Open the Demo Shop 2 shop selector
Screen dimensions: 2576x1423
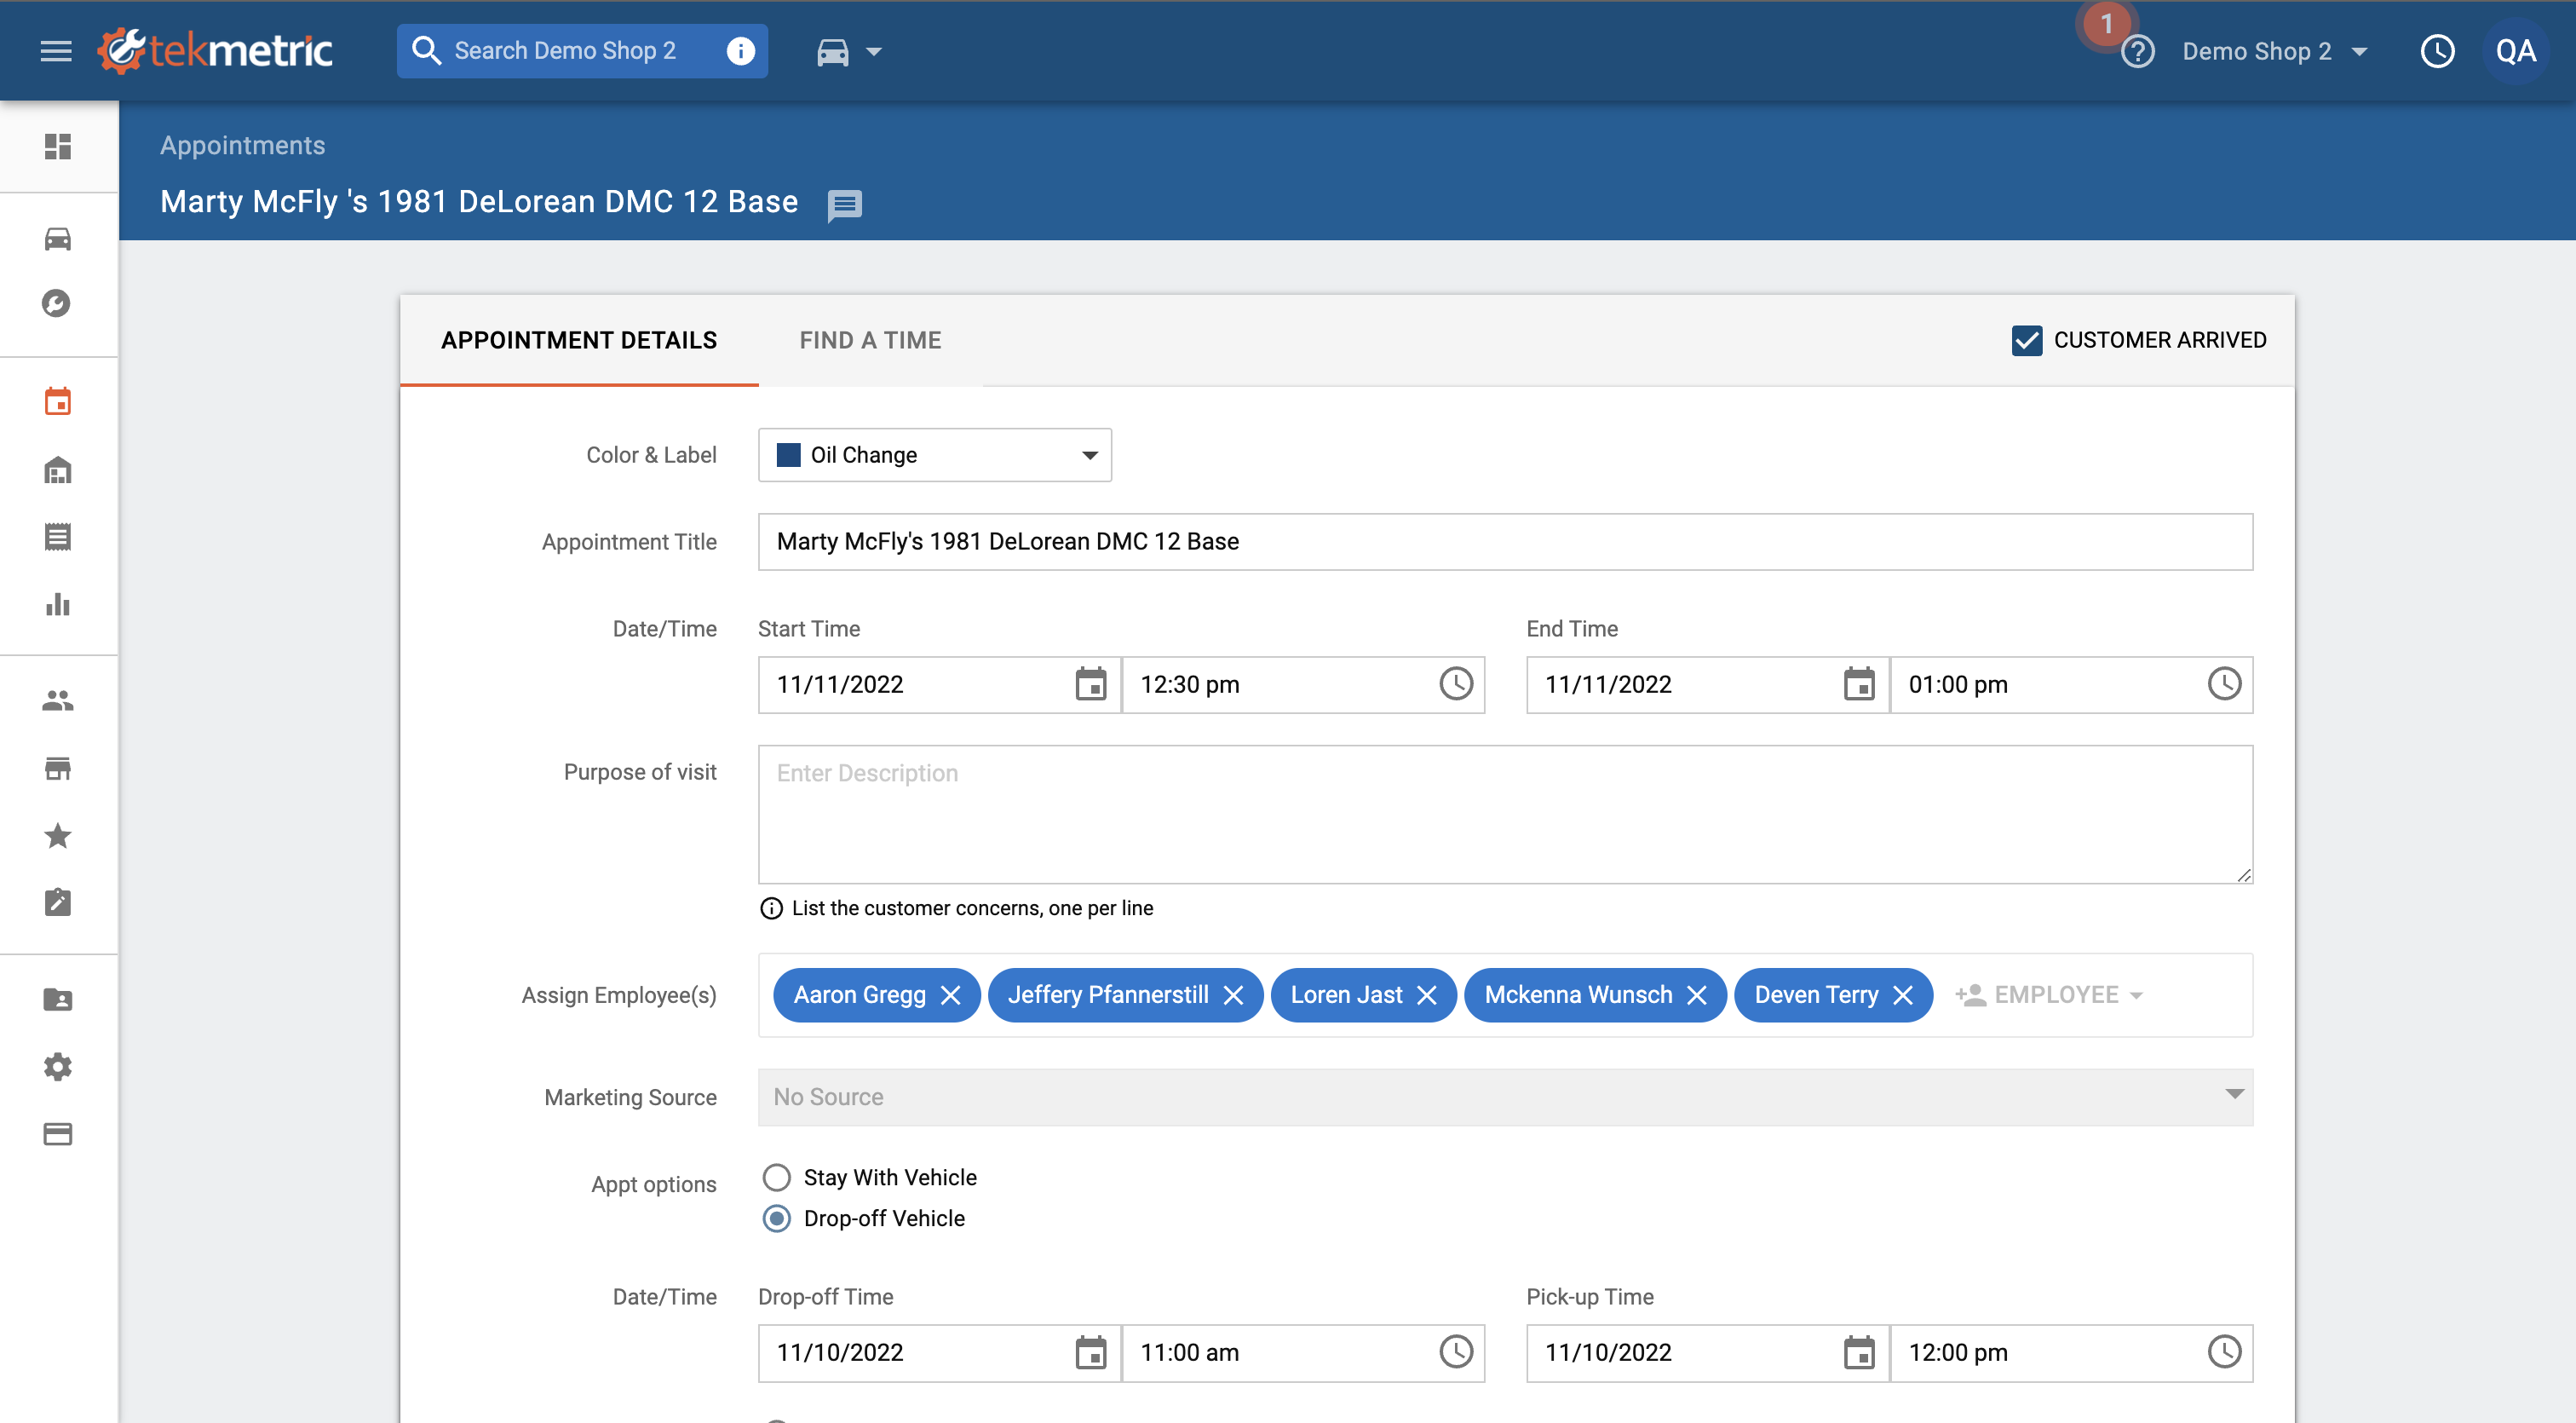coord(2275,51)
